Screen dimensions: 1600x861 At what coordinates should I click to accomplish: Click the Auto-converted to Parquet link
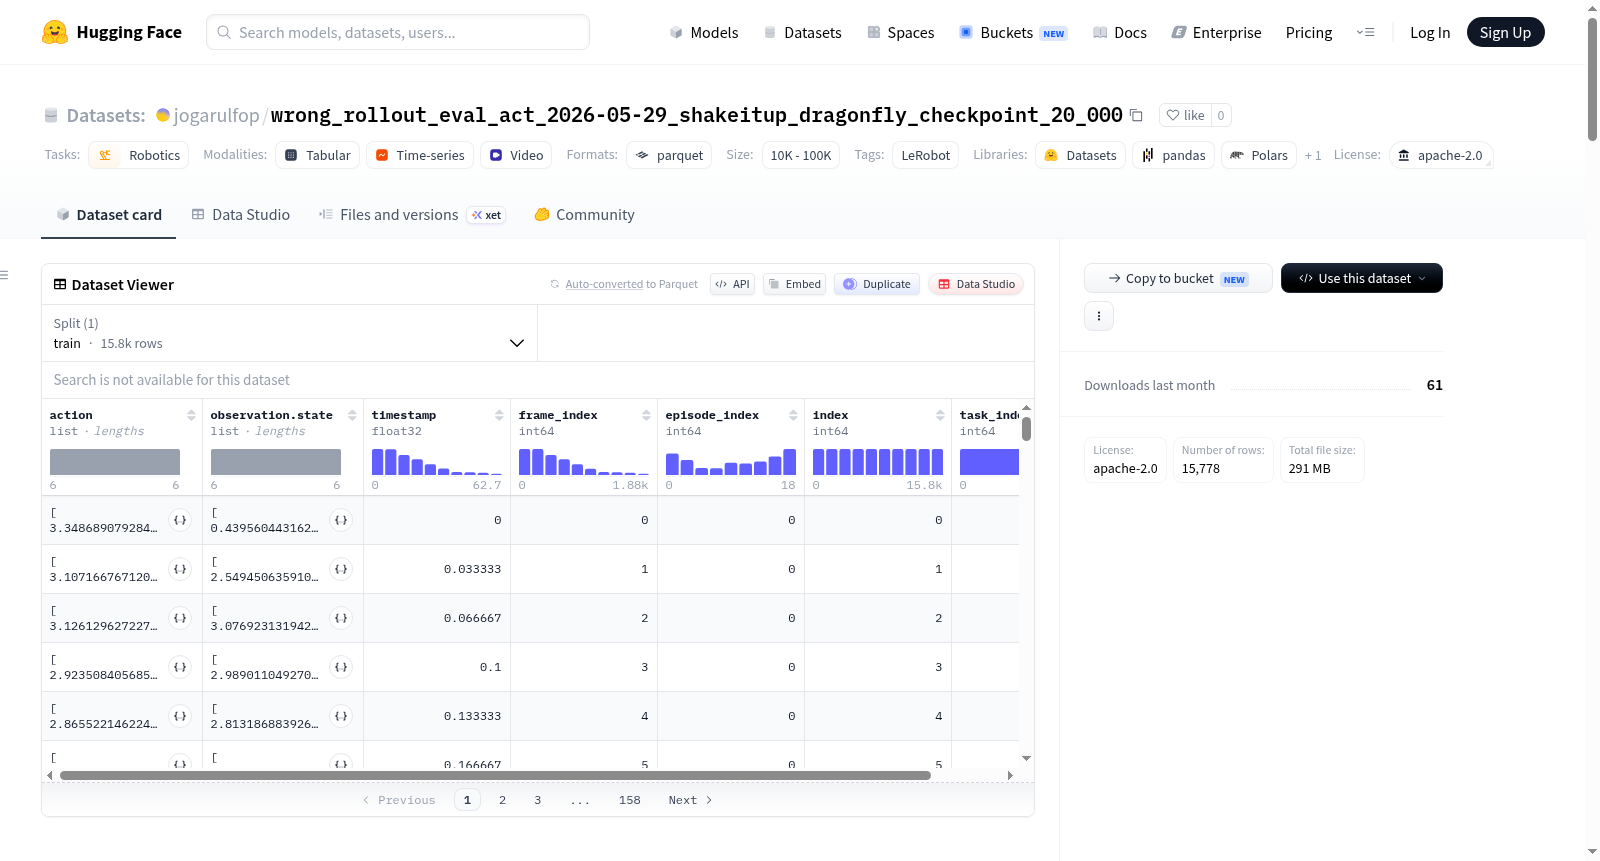604,284
